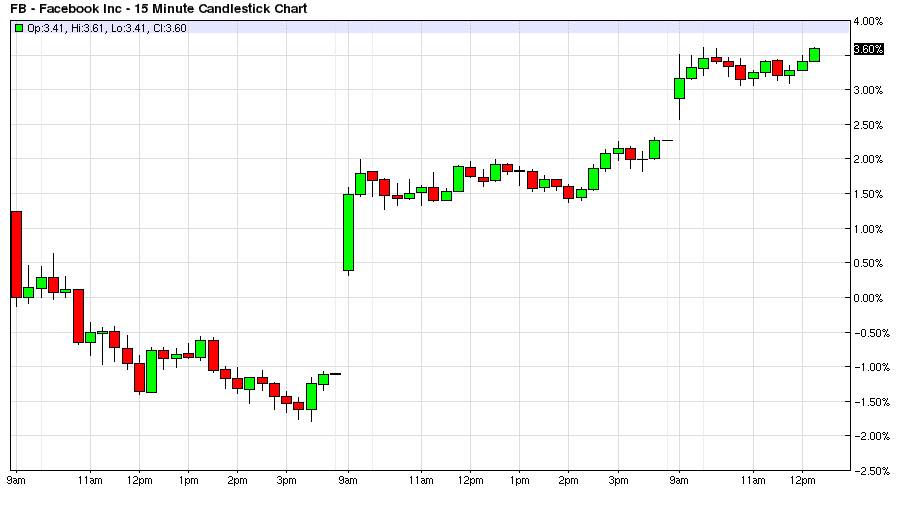Click the 2.50% y-axis label
Viewport: 900px width, 511px height.
pos(868,125)
